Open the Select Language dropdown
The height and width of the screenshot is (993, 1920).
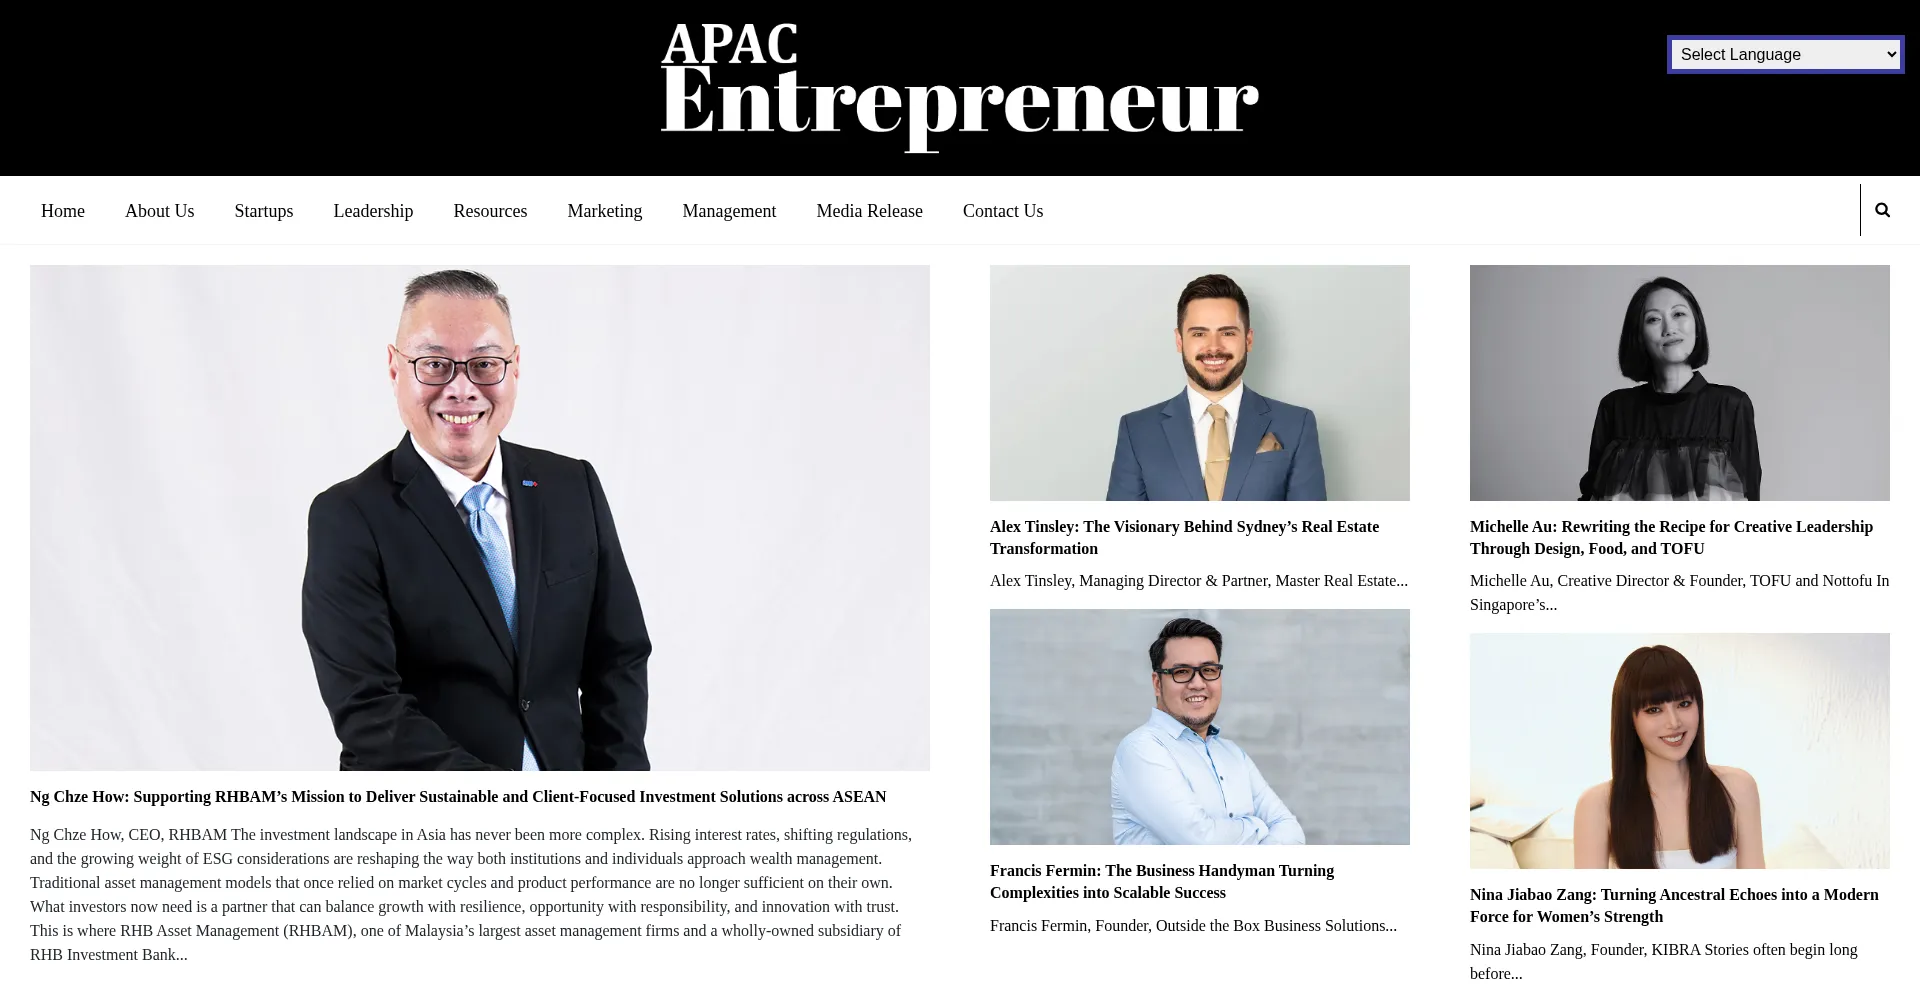[1786, 54]
